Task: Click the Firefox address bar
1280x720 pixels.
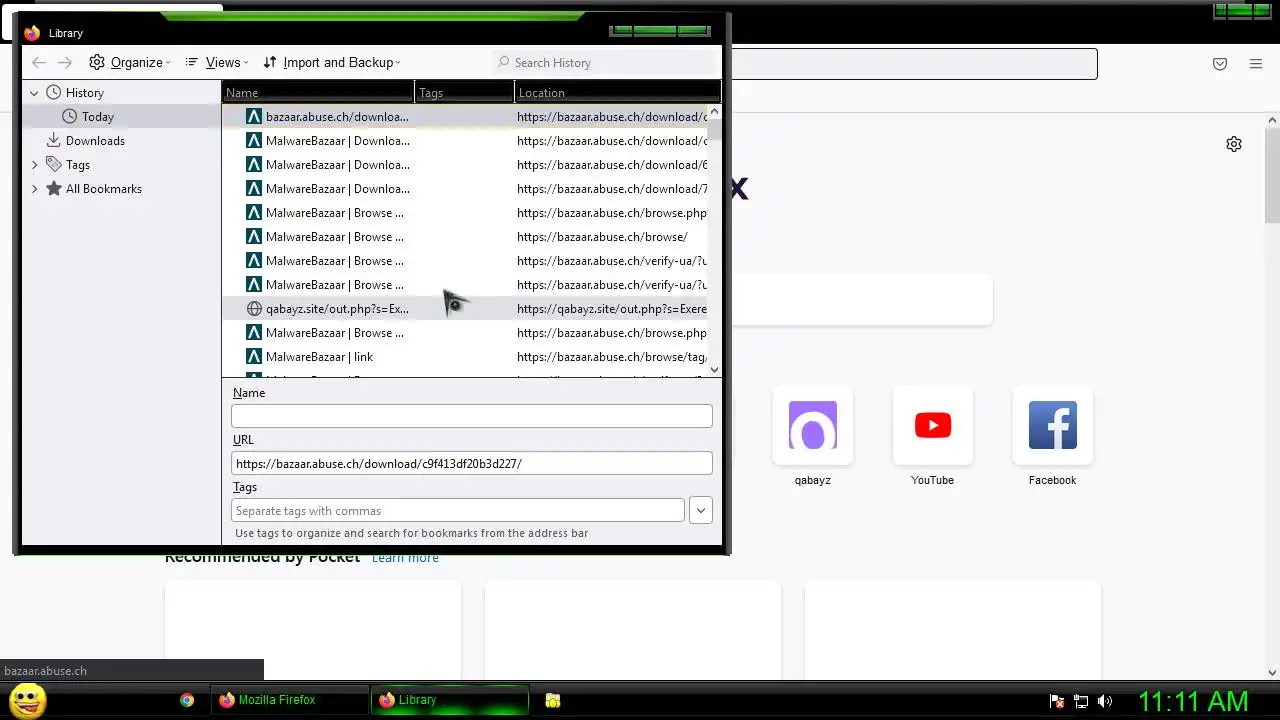Action: pos(914,64)
